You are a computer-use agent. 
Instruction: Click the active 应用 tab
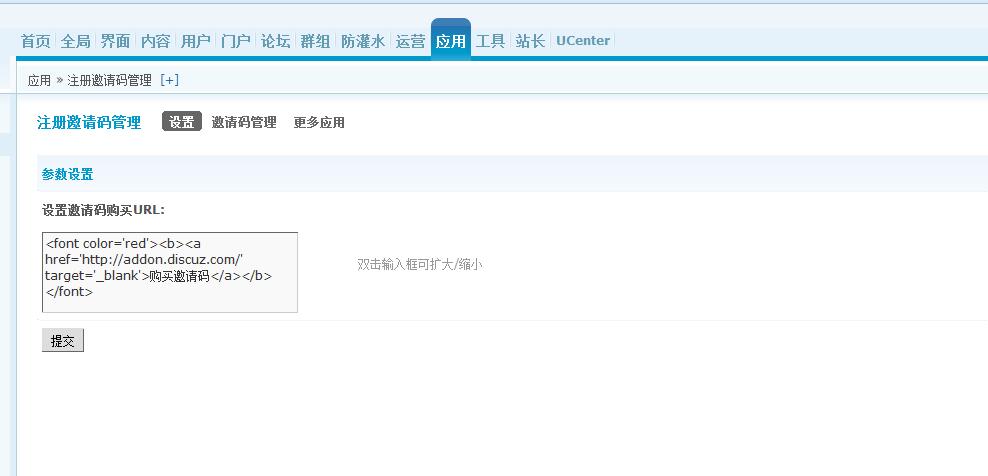(450, 41)
